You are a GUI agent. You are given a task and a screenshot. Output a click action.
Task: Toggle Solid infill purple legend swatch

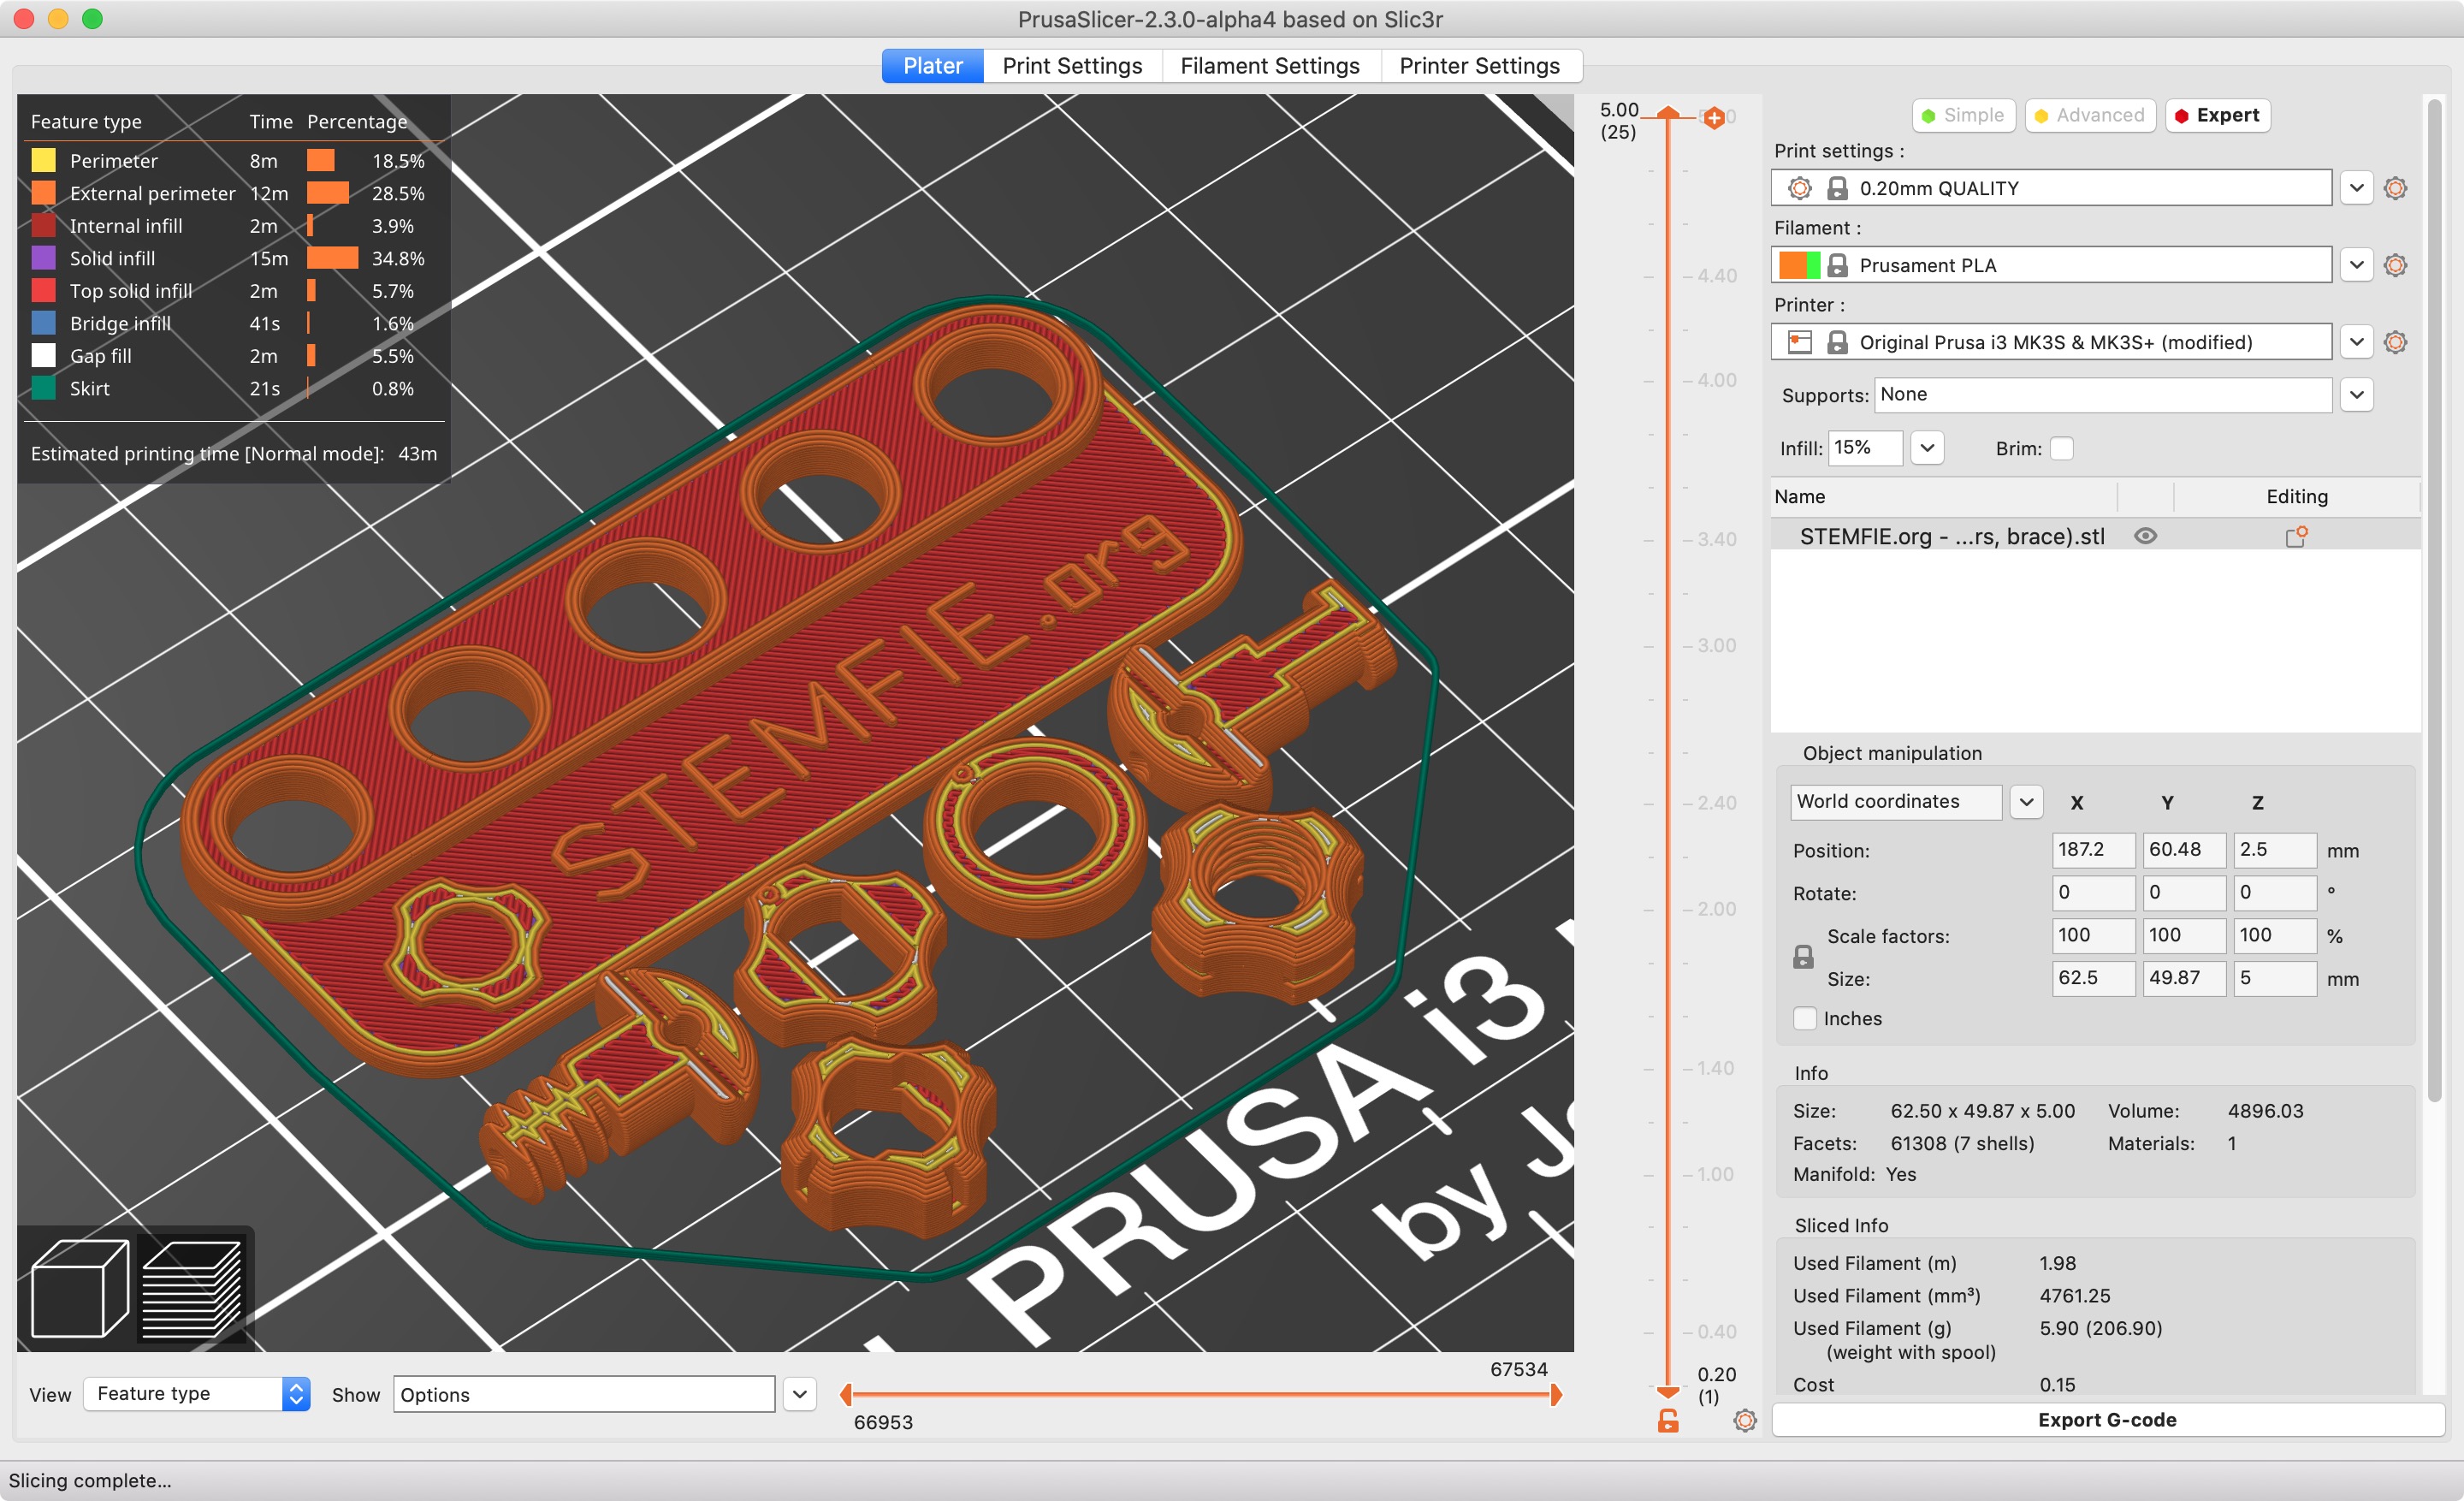43,258
